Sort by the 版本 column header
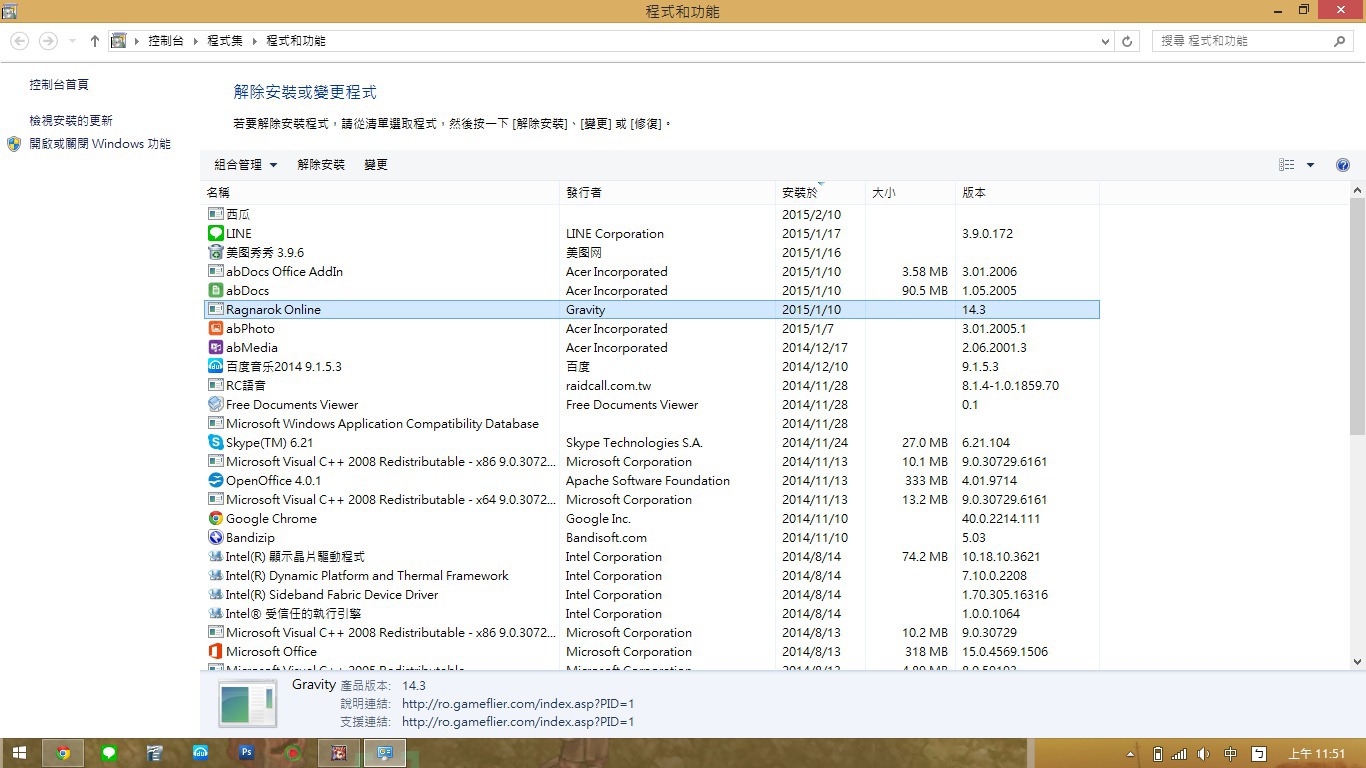 click(x=1027, y=192)
